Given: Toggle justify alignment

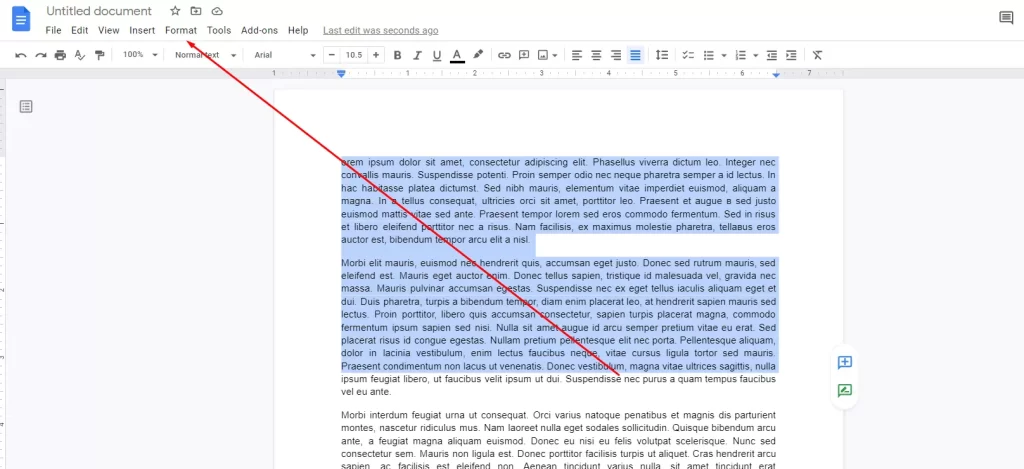Looking at the screenshot, I should coord(635,56).
